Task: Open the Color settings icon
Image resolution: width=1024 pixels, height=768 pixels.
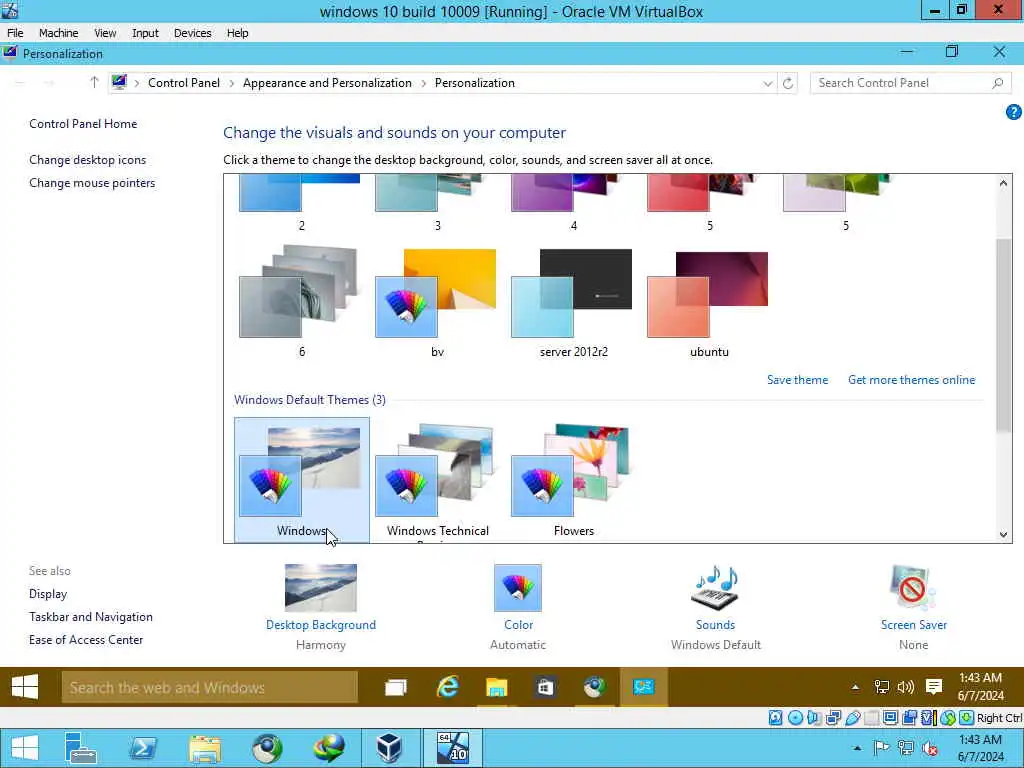Action: 518,588
